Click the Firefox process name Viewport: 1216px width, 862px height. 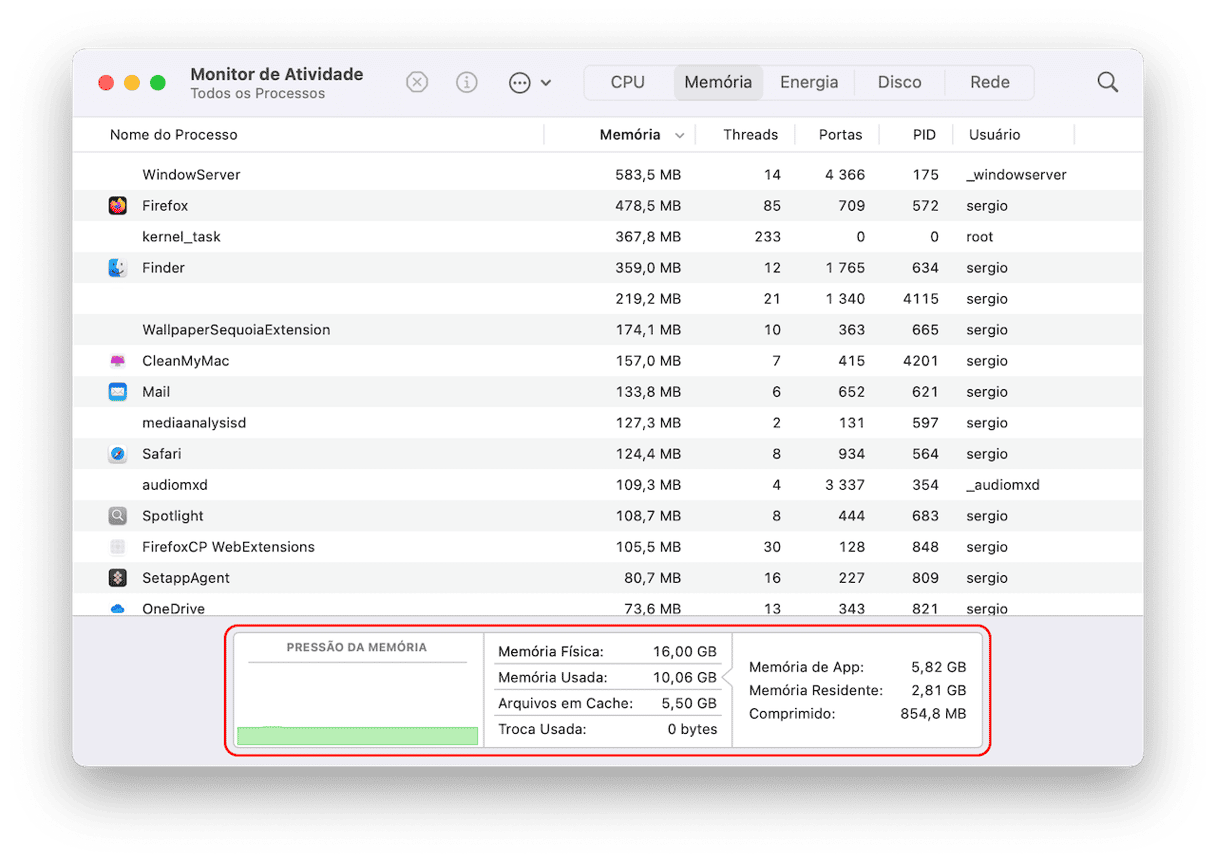click(x=165, y=206)
